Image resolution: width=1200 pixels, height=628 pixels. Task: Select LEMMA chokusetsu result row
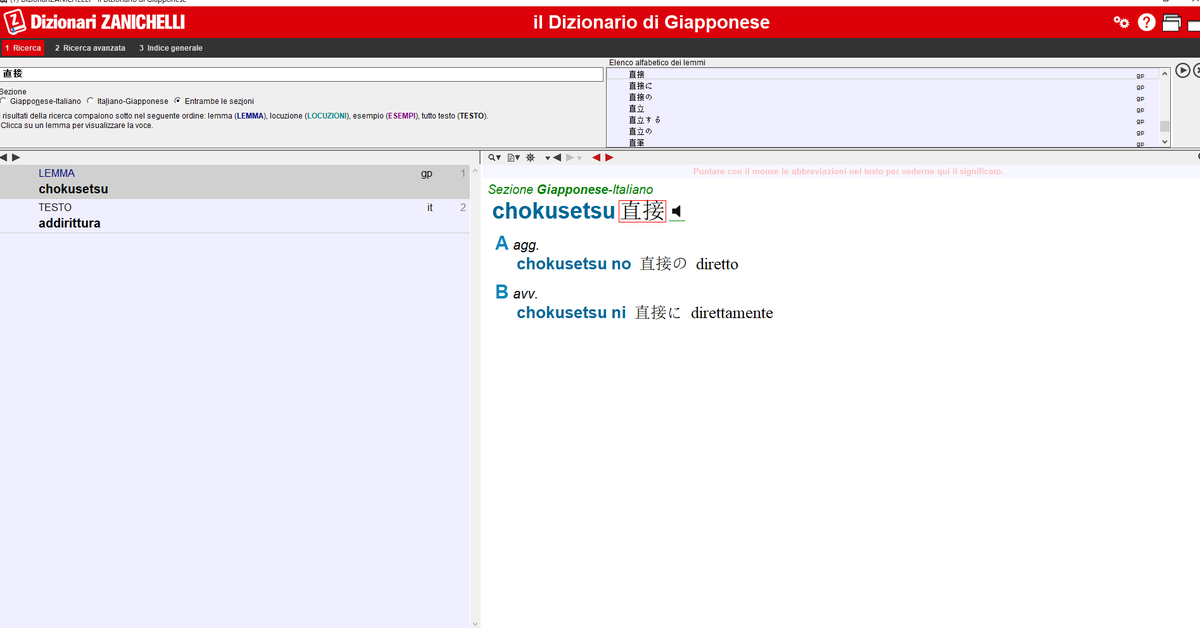[x=234, y=181]
